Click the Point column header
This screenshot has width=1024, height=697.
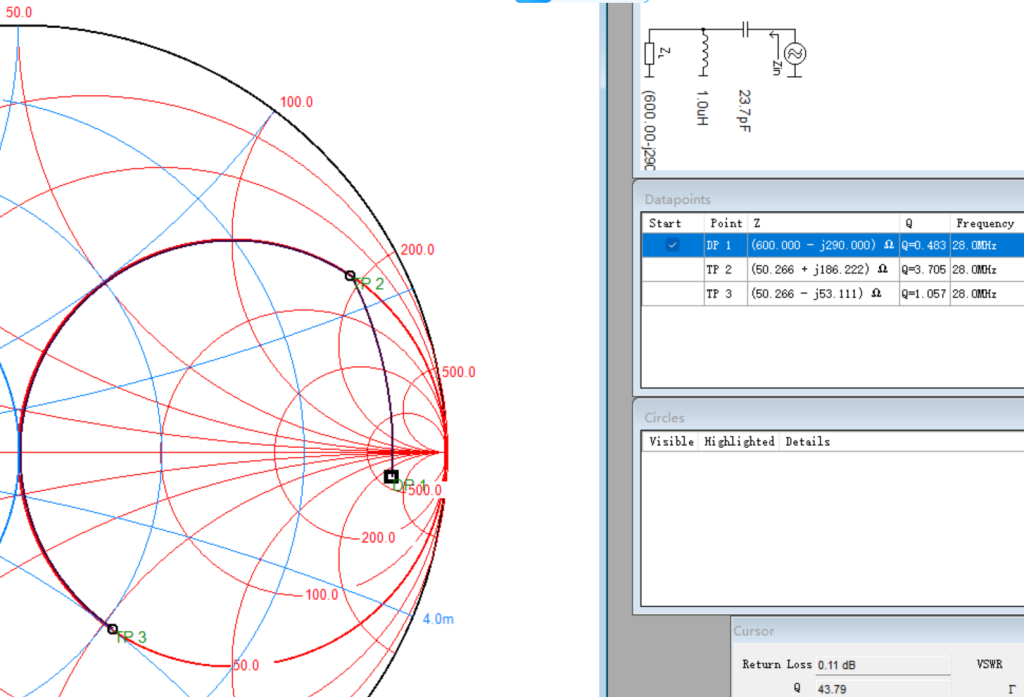tap(726, 223)
